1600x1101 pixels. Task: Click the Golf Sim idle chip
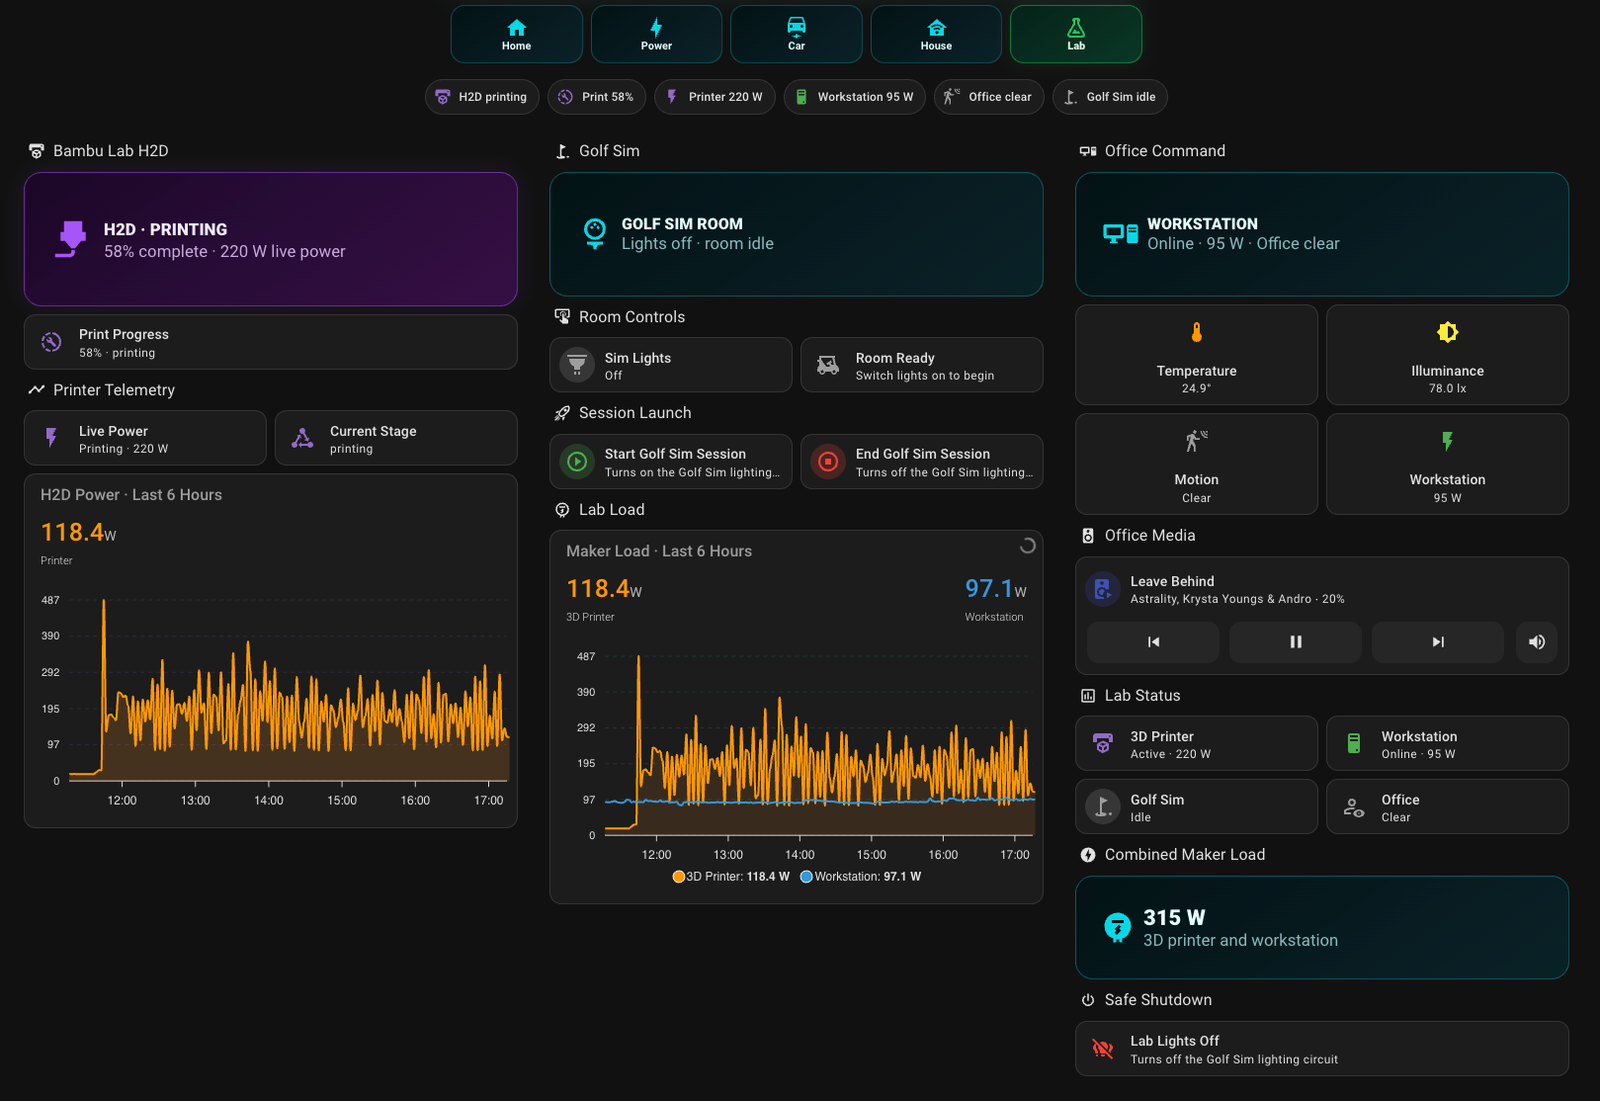(1110, 97)
